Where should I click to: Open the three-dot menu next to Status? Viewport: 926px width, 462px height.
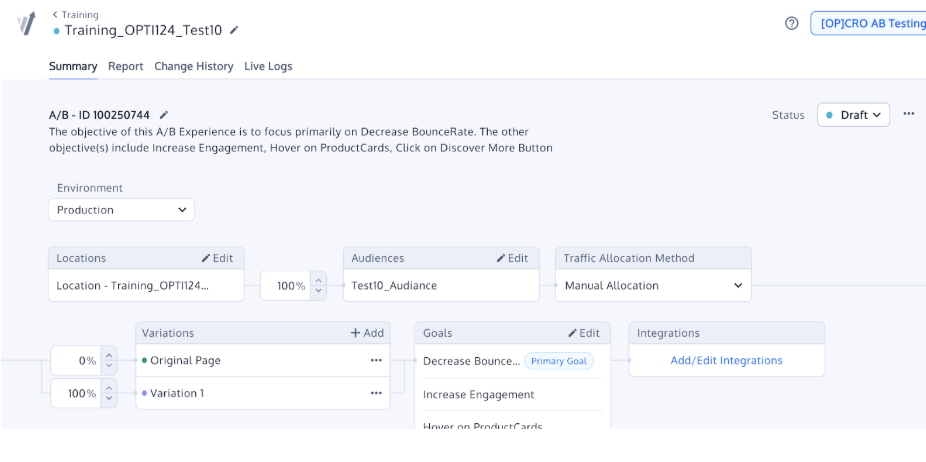pos(908,114)
